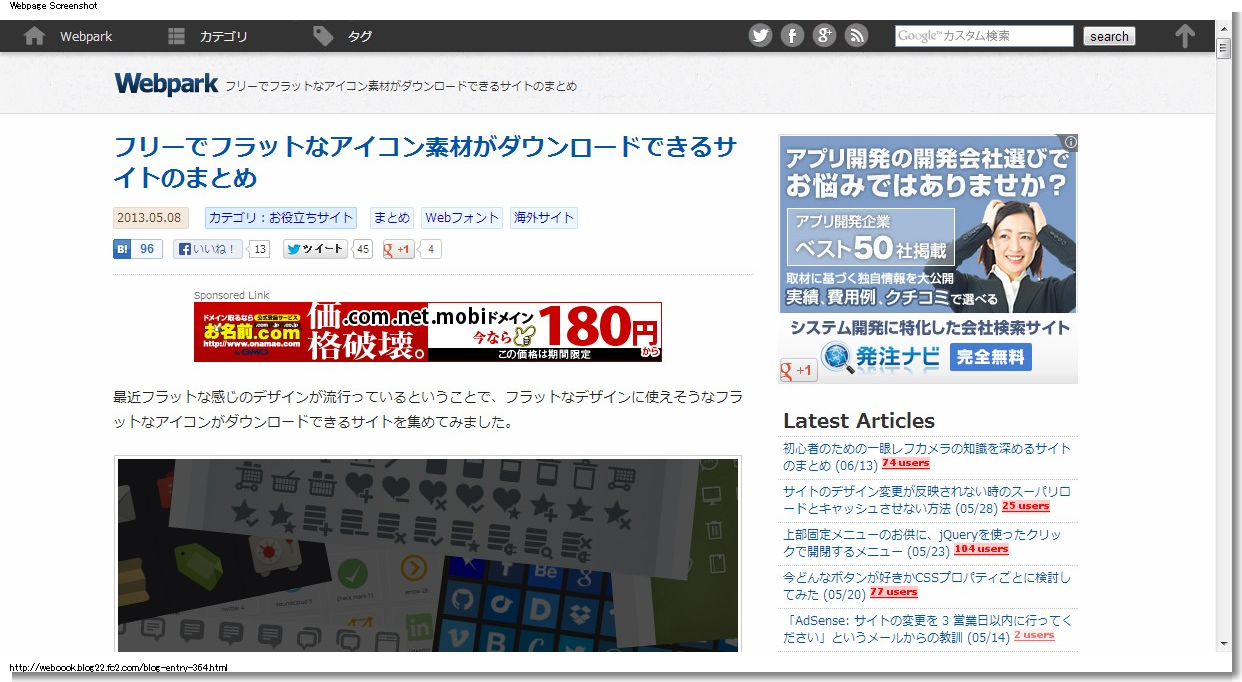
Task: Click the タグ tag icon
Action: (323, 36)
